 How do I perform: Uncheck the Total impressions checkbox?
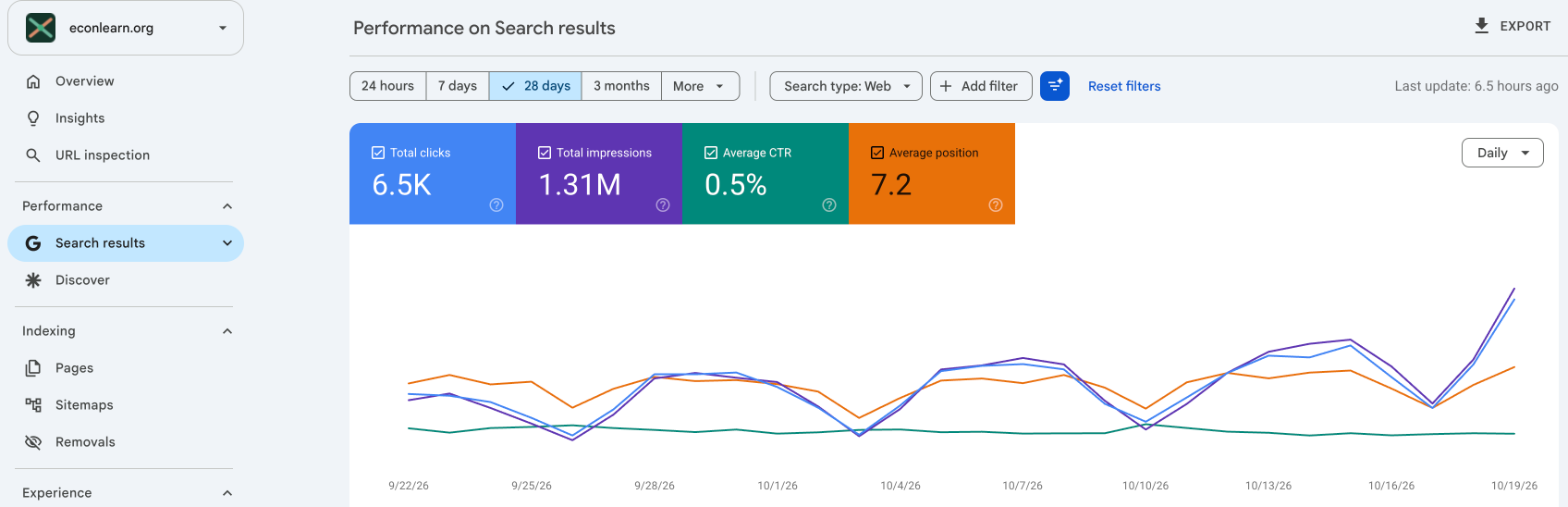544,153
